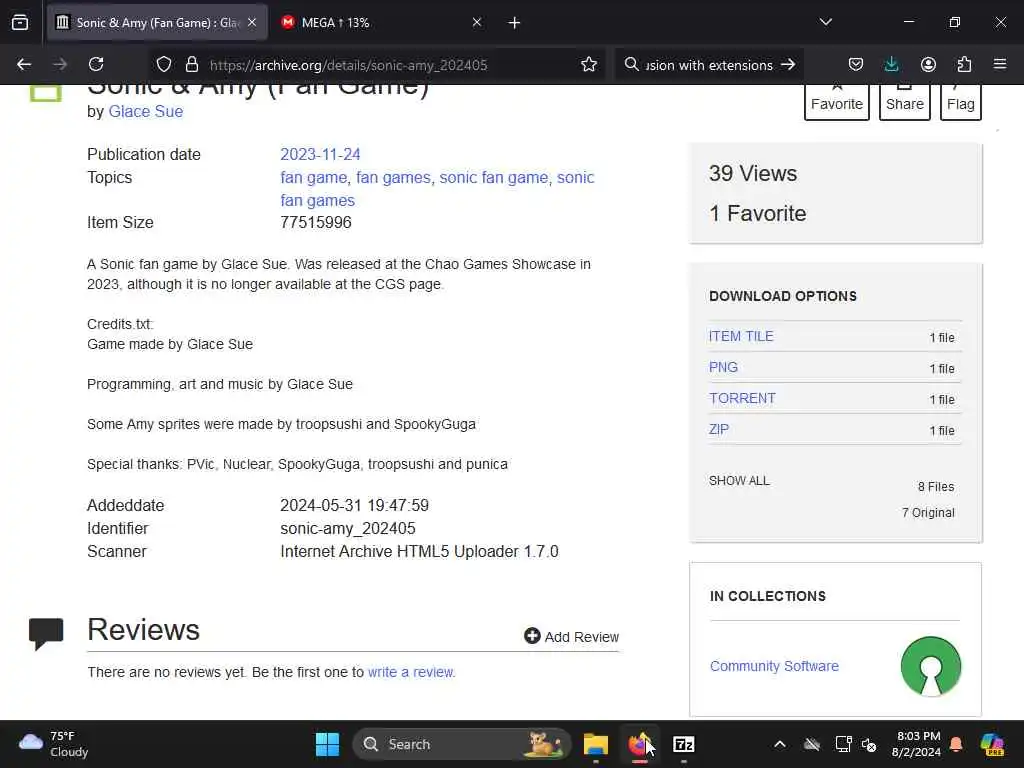This screenshot has height=768, width=1024.
Task: Click the Windows taskbar Search box
Action: click(461, 744)
